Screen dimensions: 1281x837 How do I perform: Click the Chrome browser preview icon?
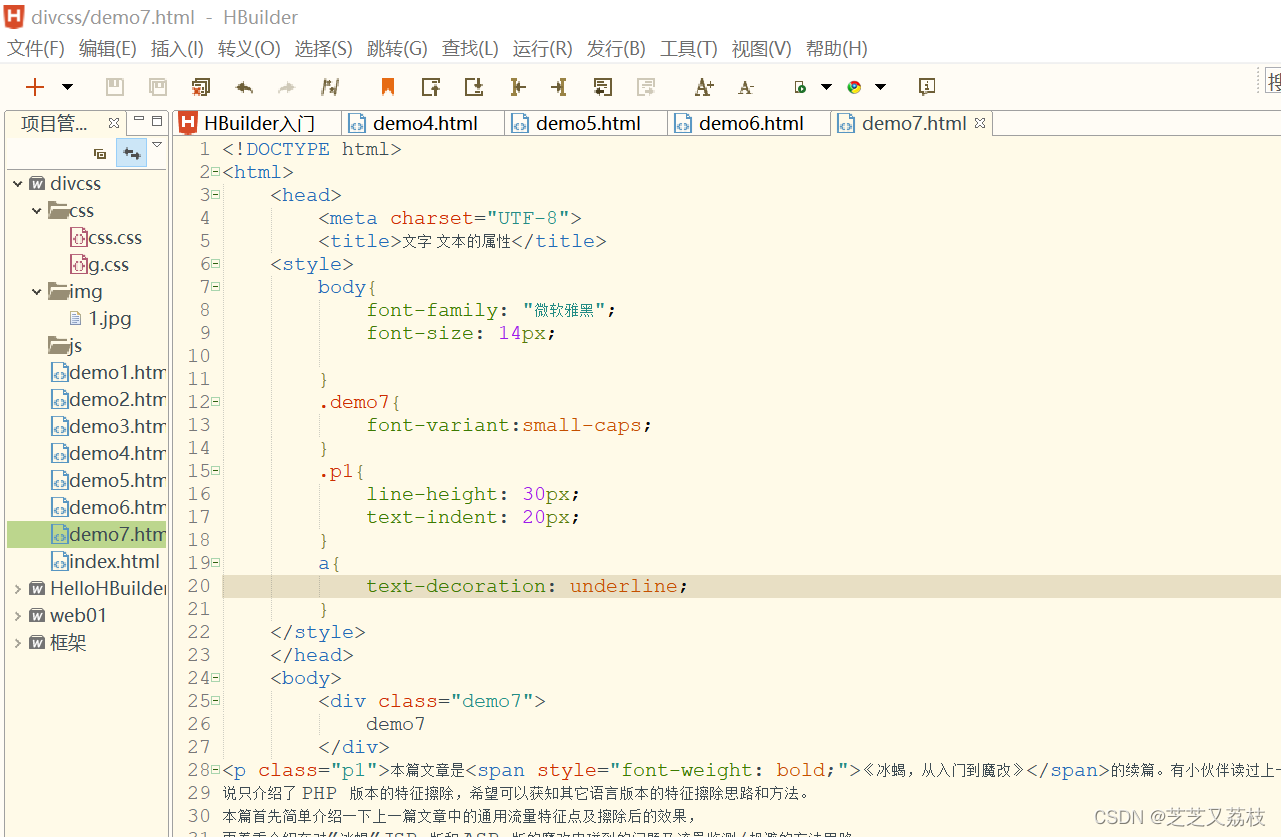[854, 87]
